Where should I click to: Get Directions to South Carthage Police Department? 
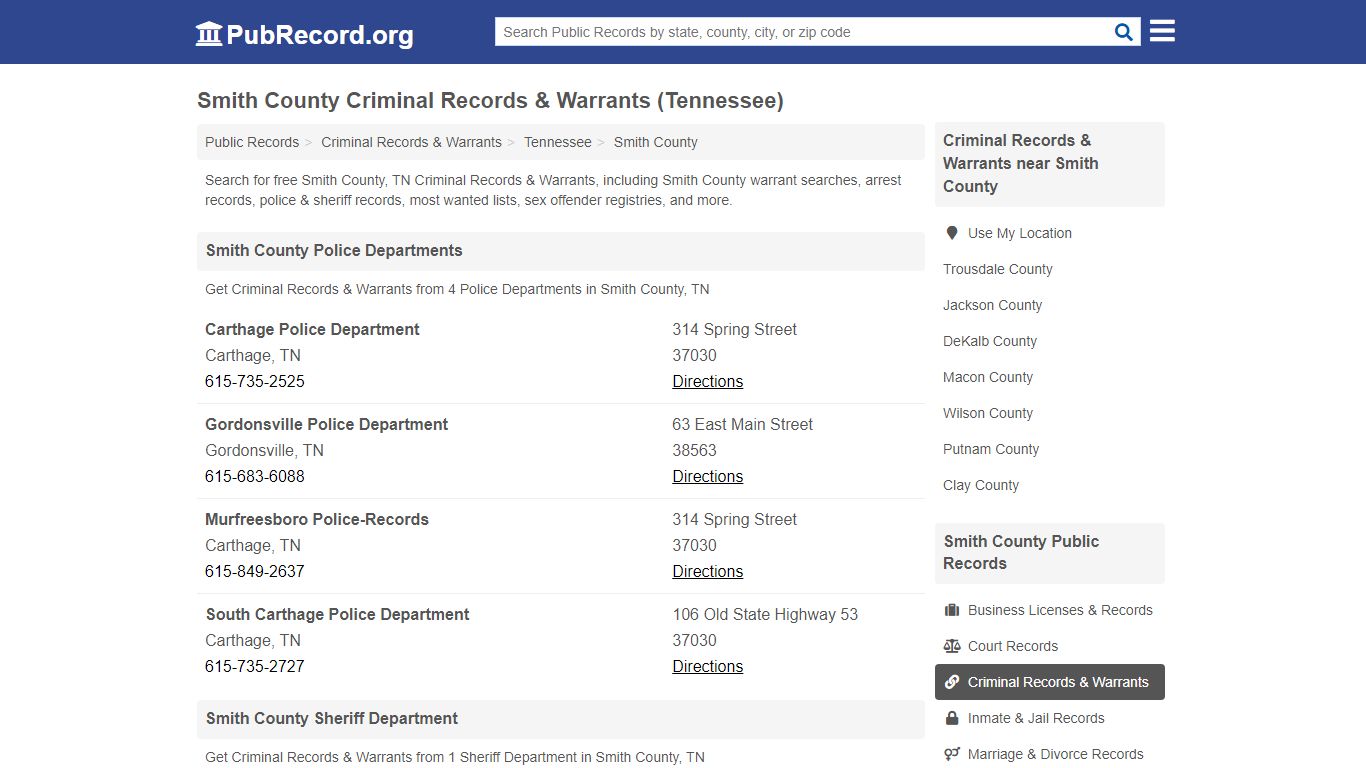coord(708,666)
